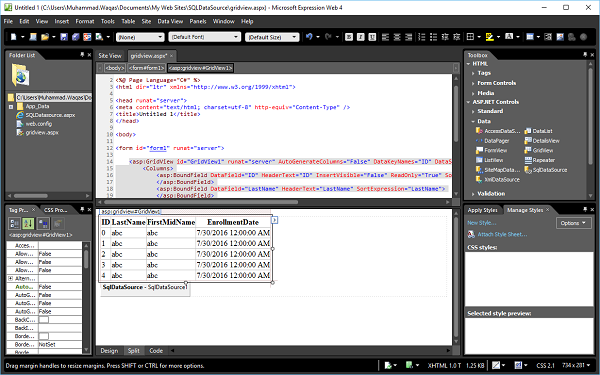Open the Panels menu
This screenshot has height=375, width=600.
tap(198, 21)
